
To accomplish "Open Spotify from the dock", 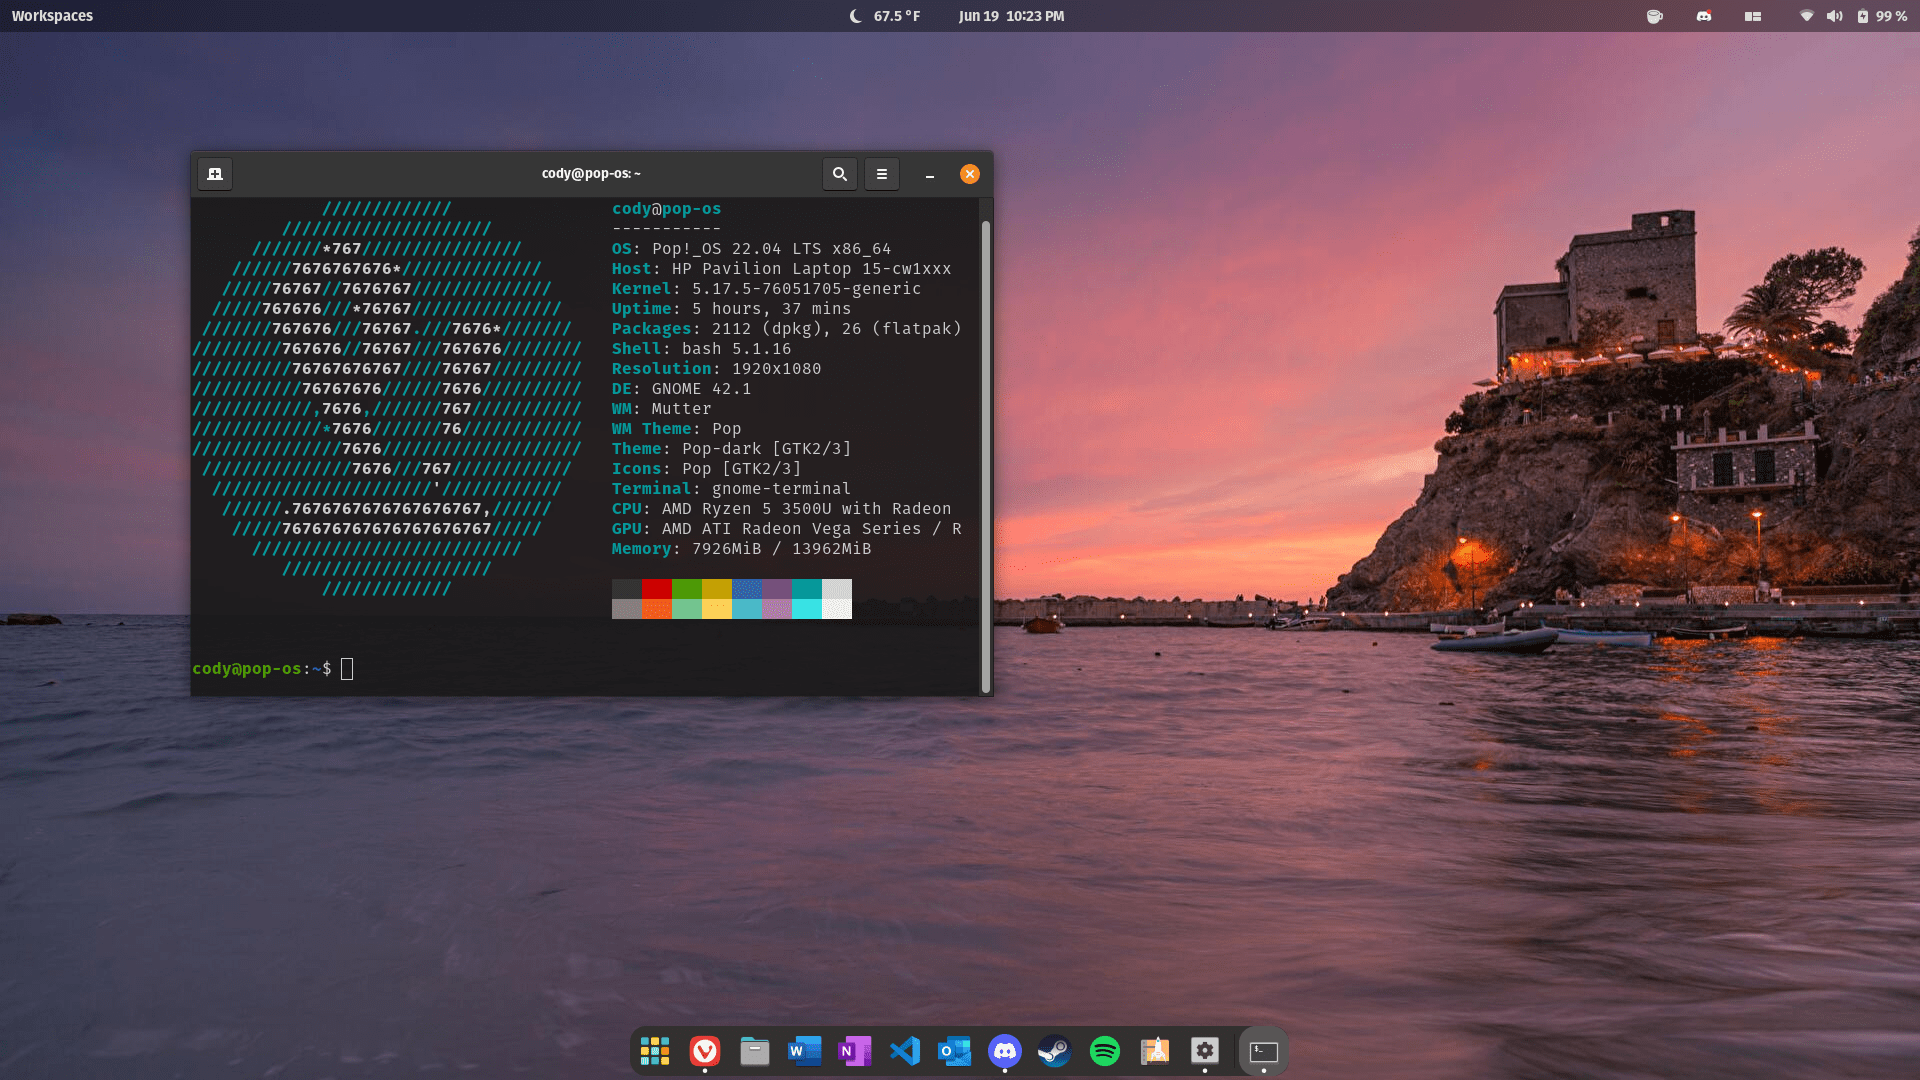I will point(1105,1051).
